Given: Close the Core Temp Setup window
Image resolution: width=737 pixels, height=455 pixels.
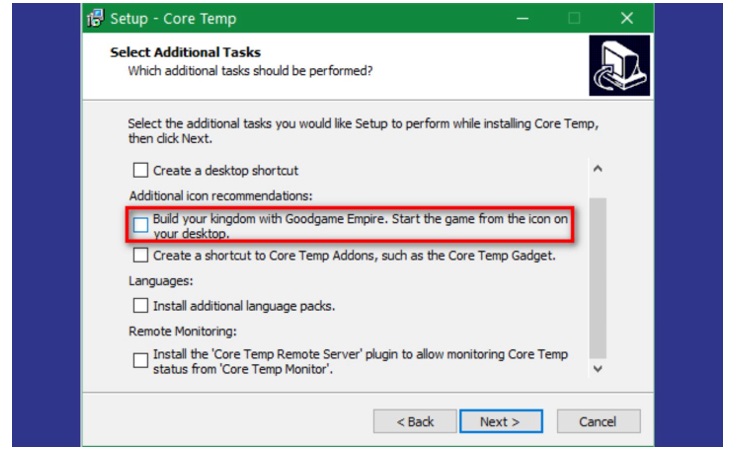Looking at the screenshot, I should (627, 18).
